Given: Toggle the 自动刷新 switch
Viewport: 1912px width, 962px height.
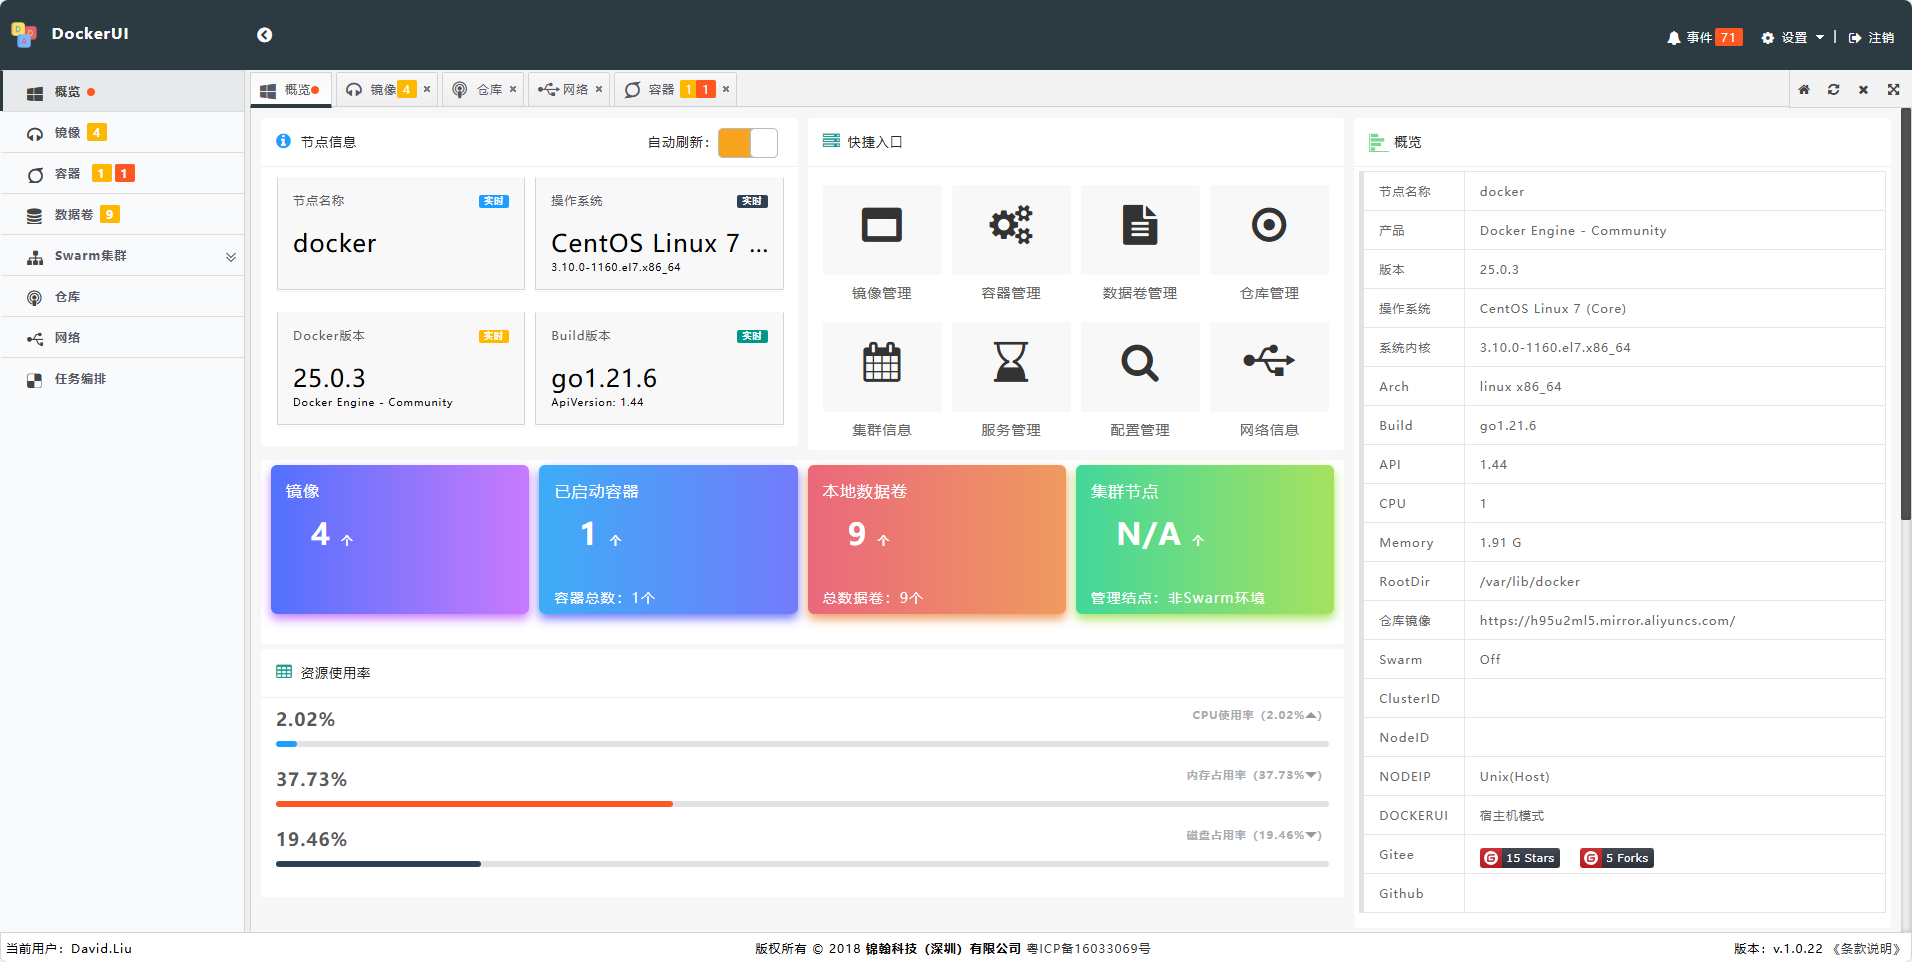Looking at the screenshot, I should [747, 142].
